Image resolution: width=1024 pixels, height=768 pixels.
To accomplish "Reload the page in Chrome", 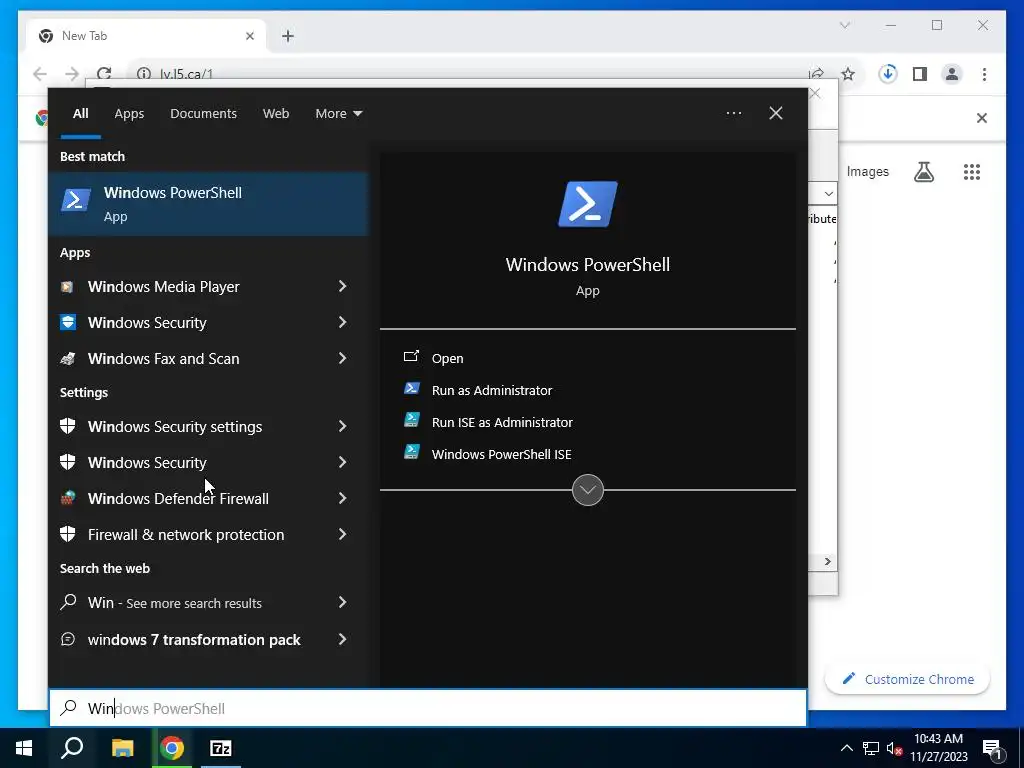I will click(x=104, y=74).
